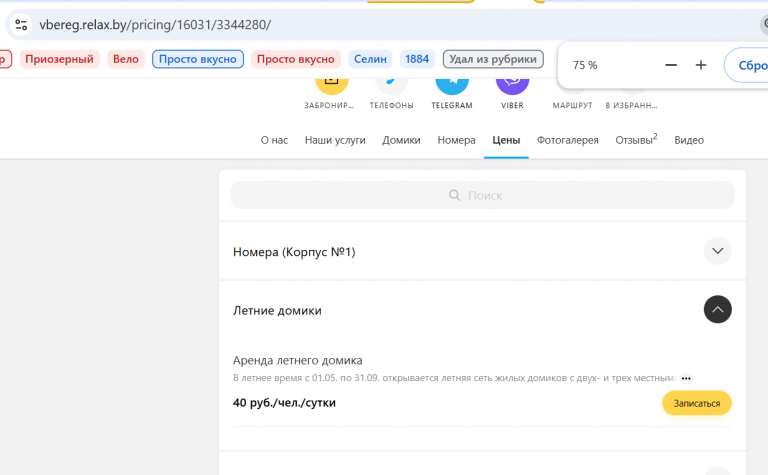Click the site settings icon in address bar
Screen dimensions: 768x475
pos(21,24)
